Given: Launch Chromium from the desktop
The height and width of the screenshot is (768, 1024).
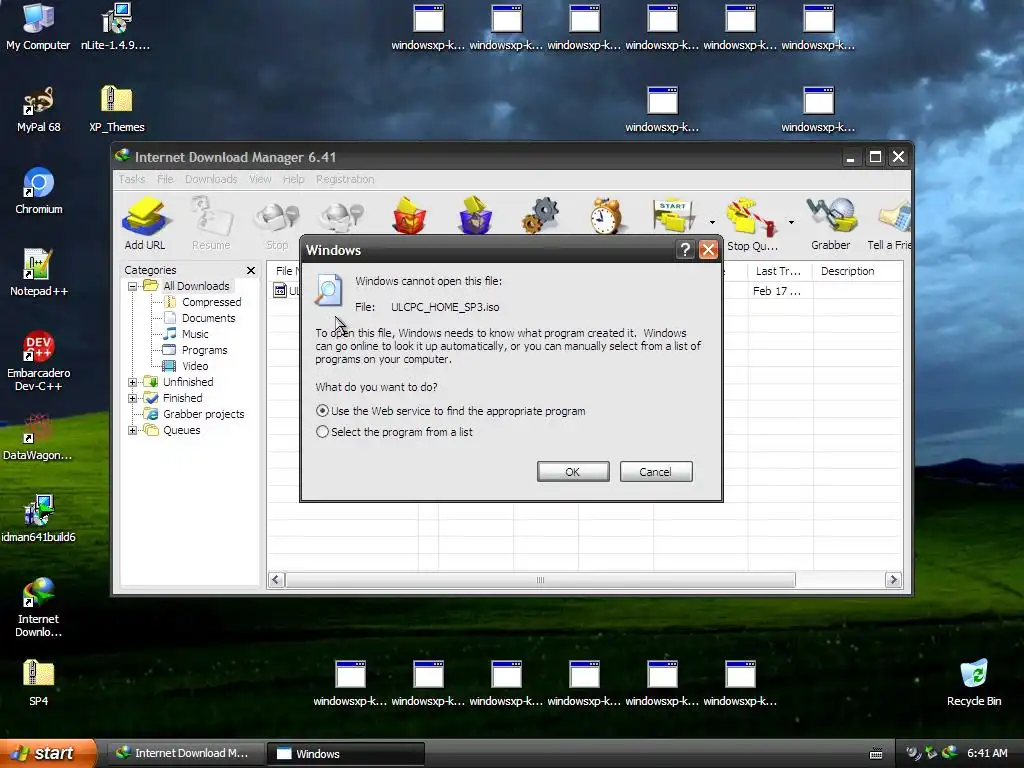Looking at the screenshot, I should click(39, 191).
